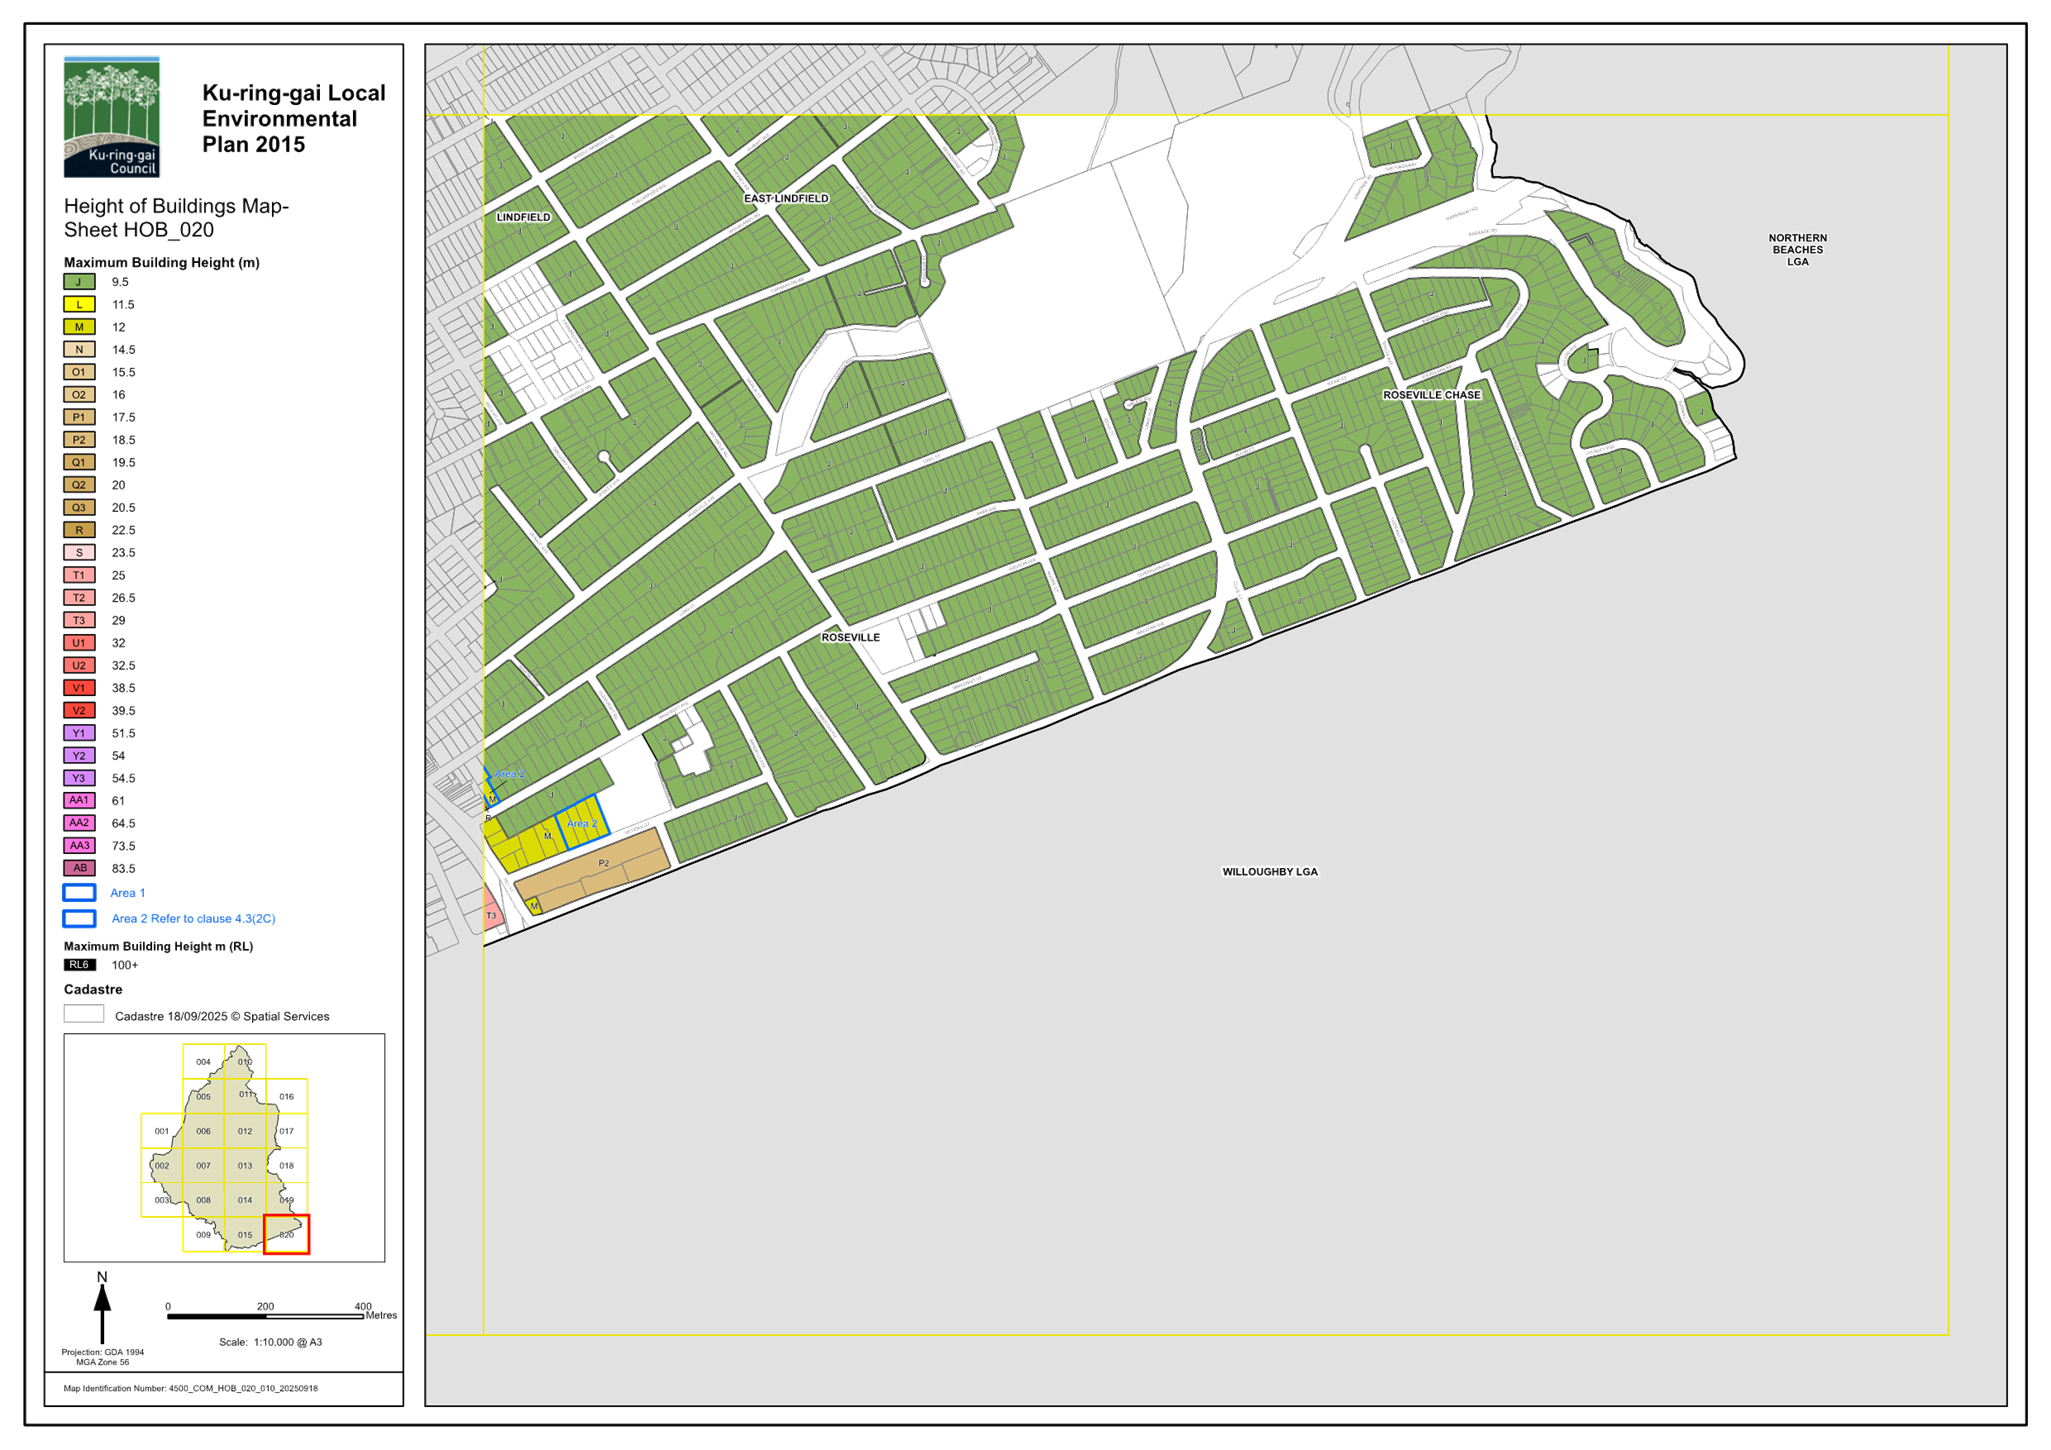Click the Area 1 blue outline symbol

(x=79, y=893)
